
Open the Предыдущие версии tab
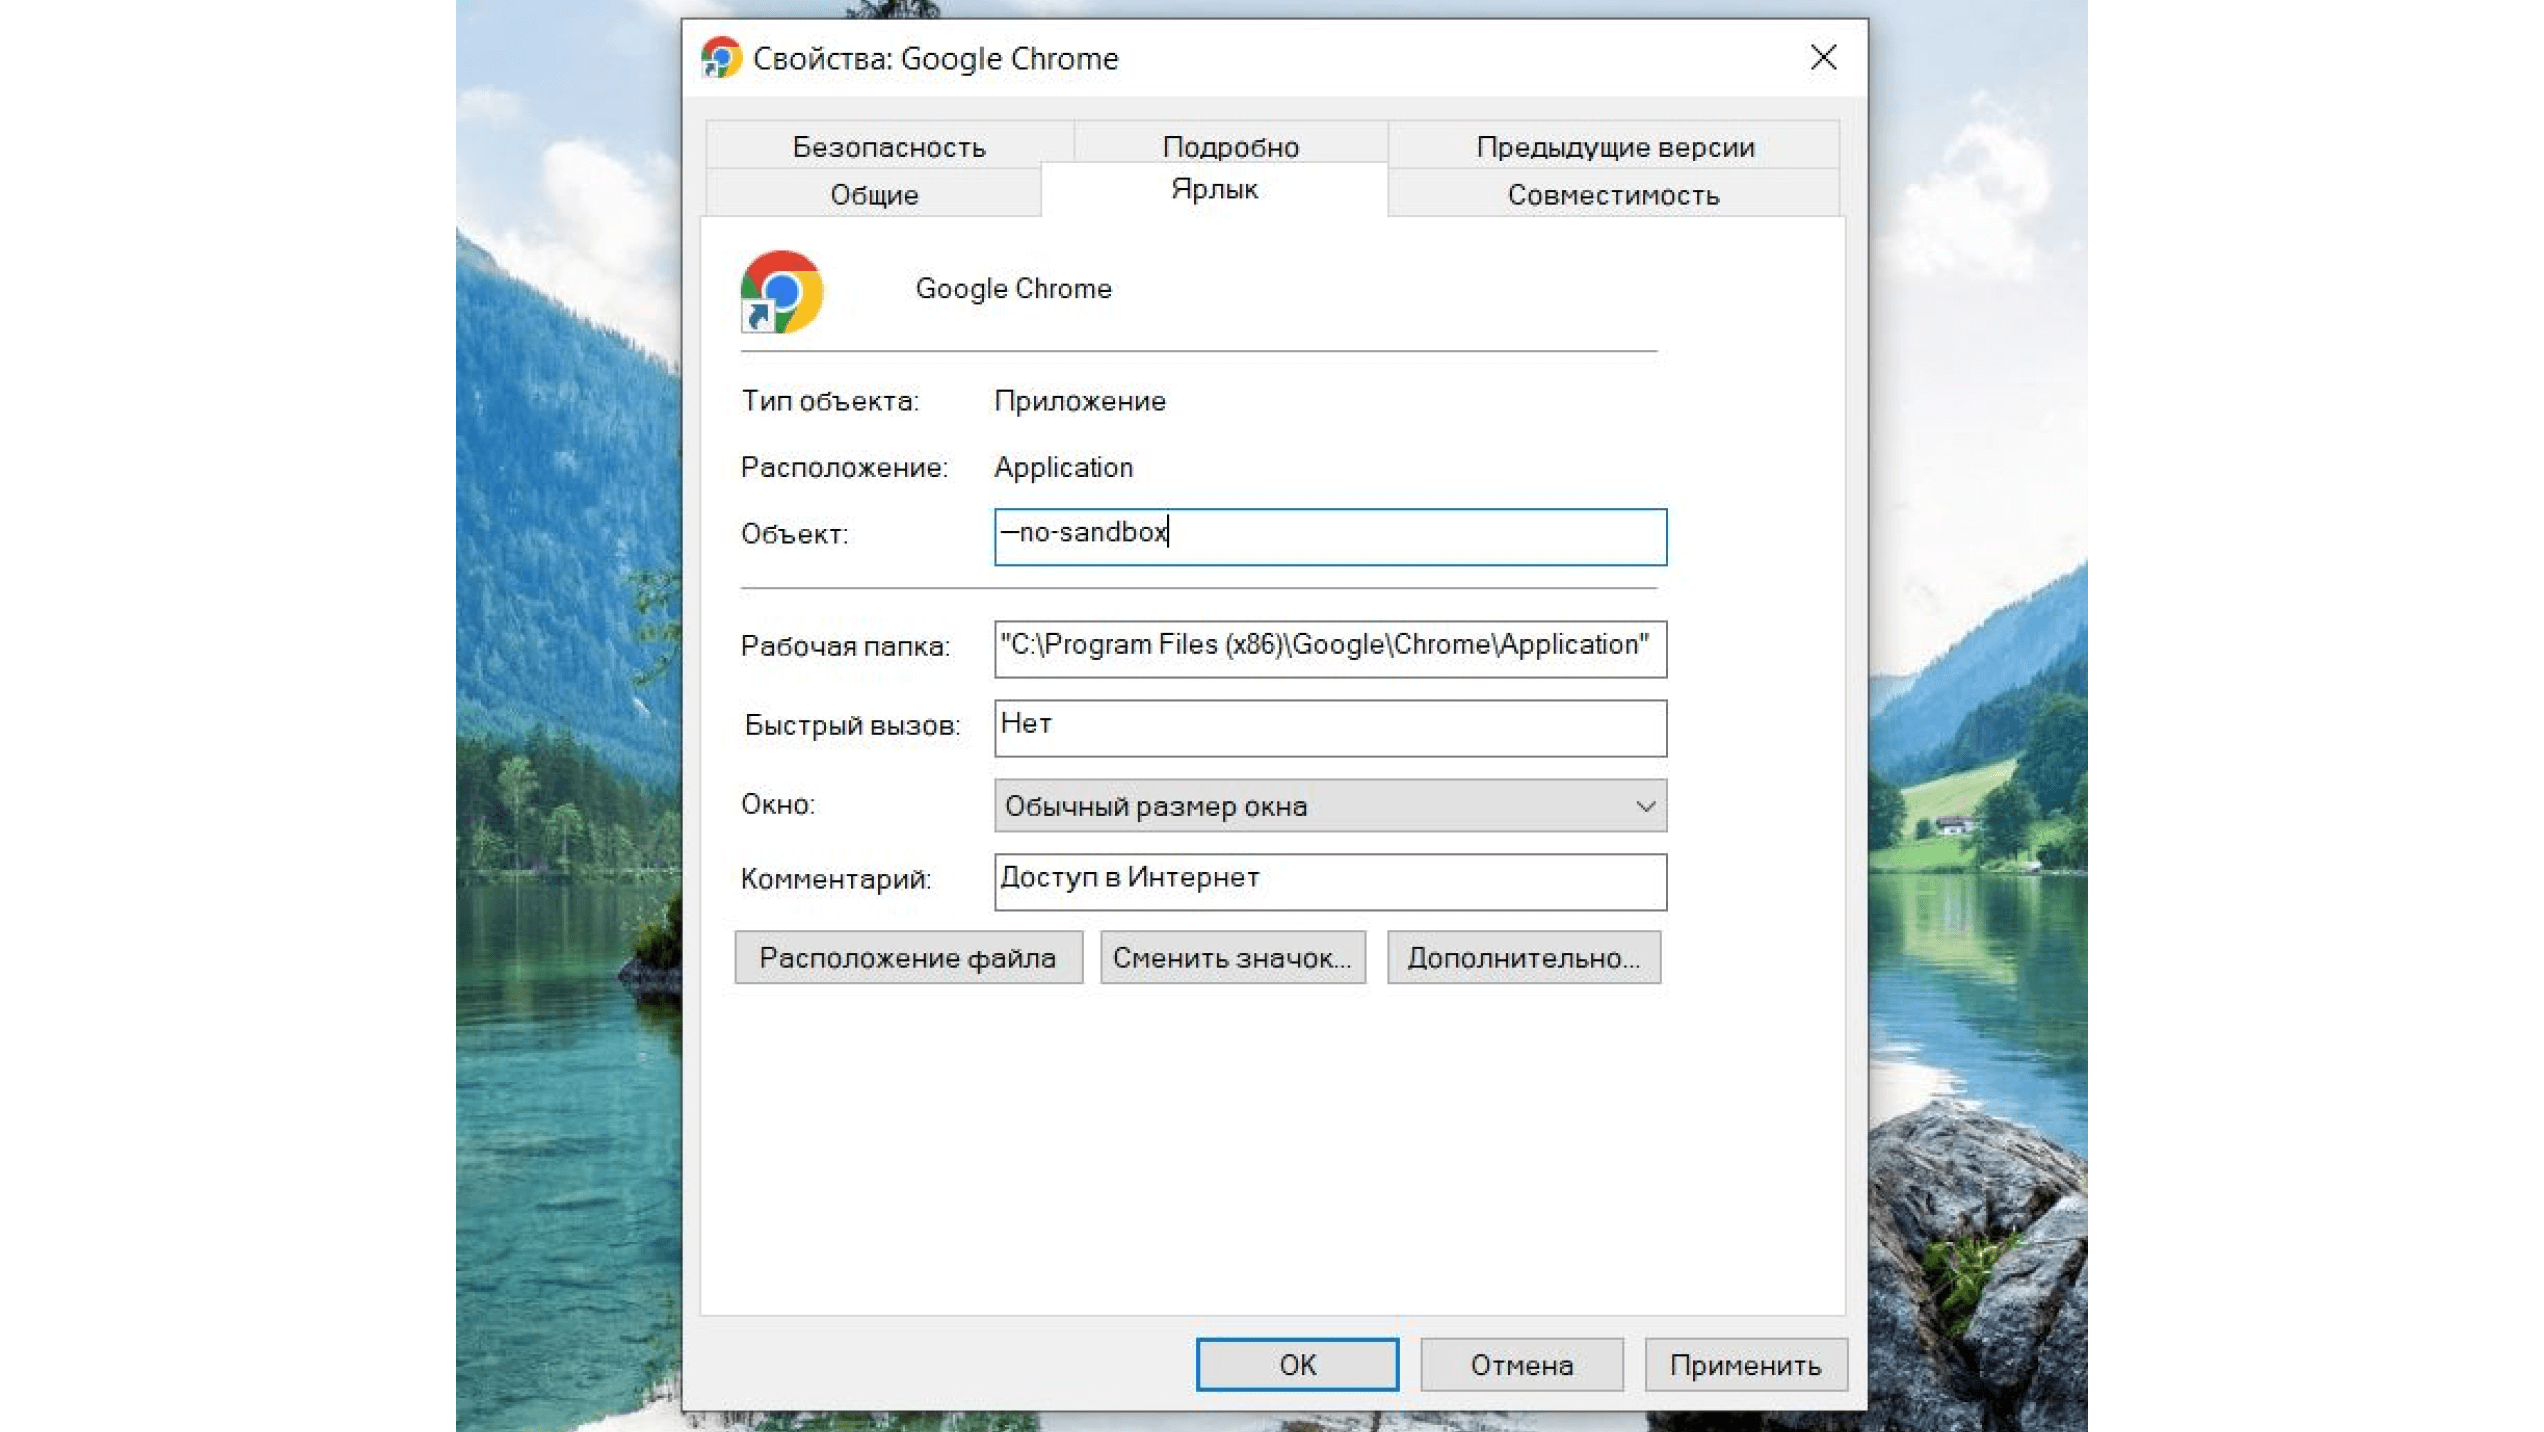[x=1614, y=147]
